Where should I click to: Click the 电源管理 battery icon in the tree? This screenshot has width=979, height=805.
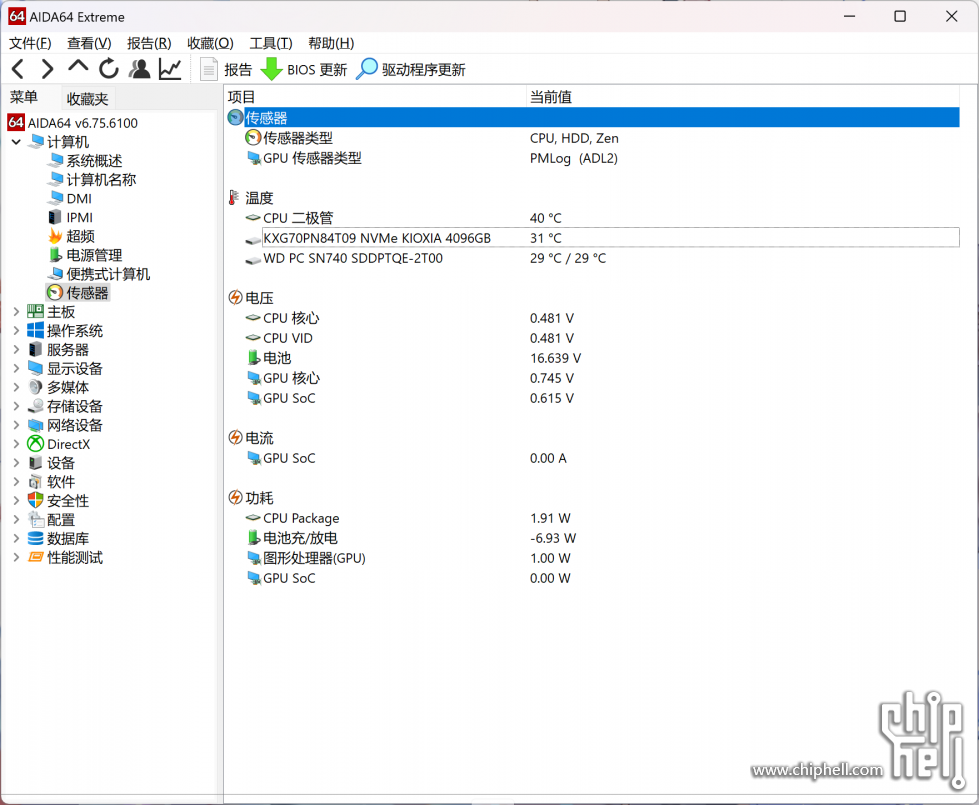(x=55, y=255)
